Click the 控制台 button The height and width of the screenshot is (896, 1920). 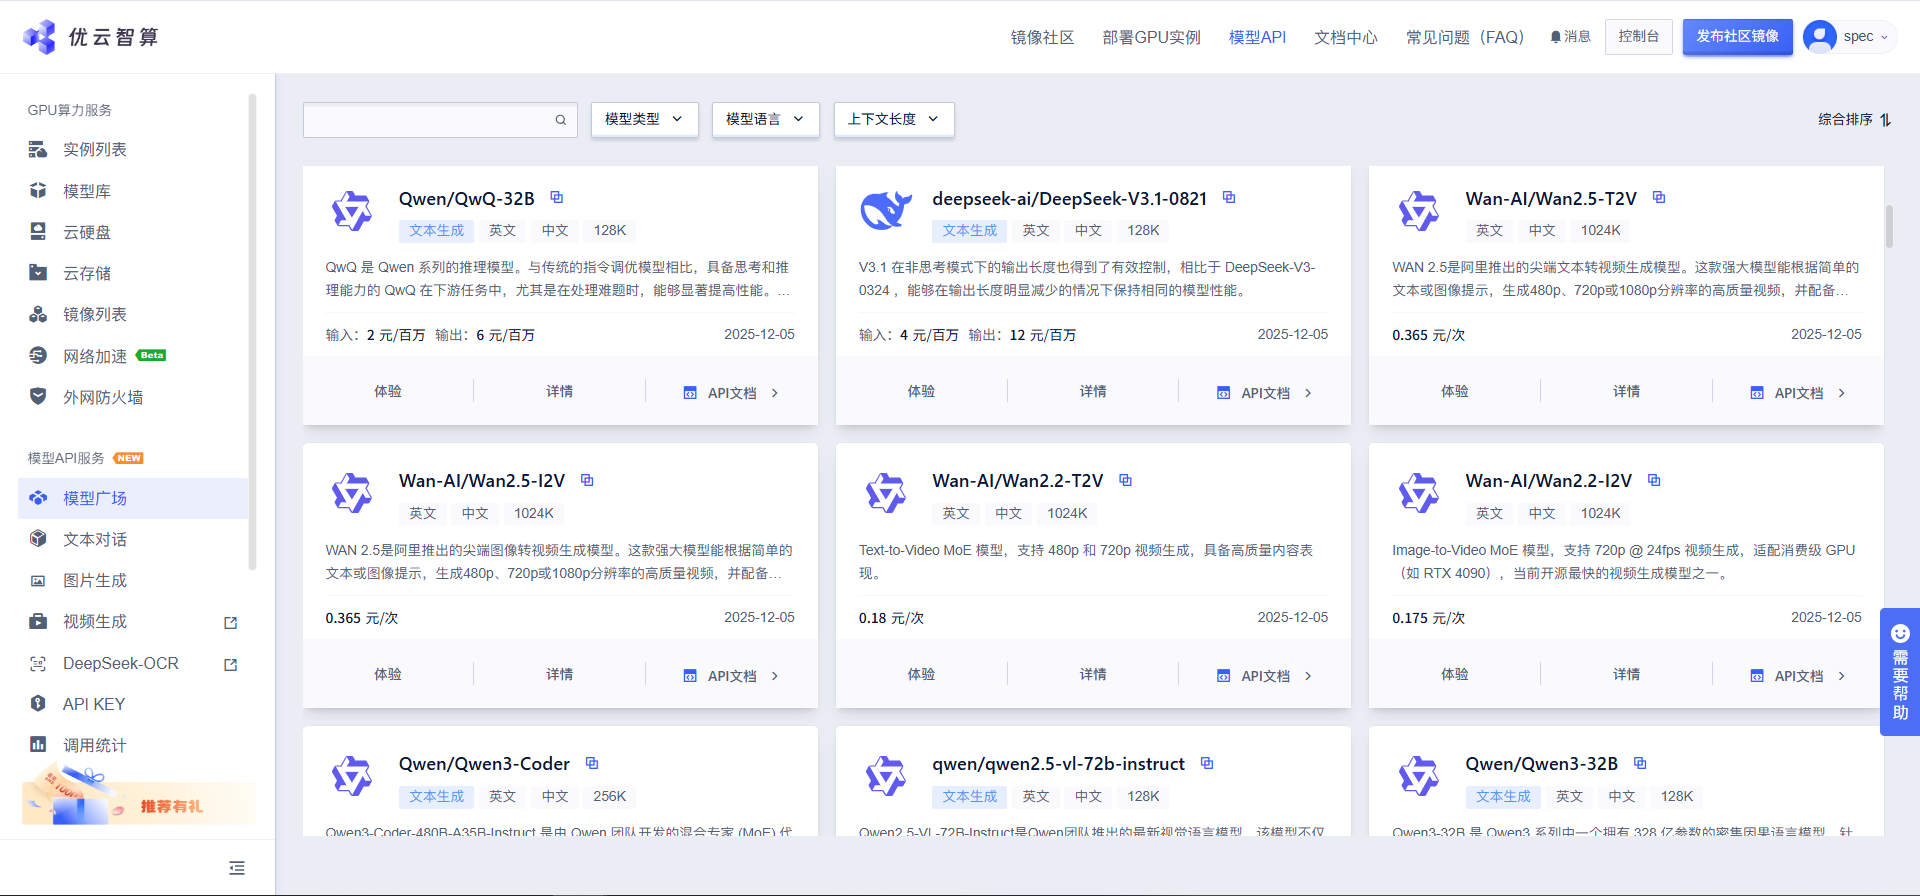click(x=1638, y=37)
